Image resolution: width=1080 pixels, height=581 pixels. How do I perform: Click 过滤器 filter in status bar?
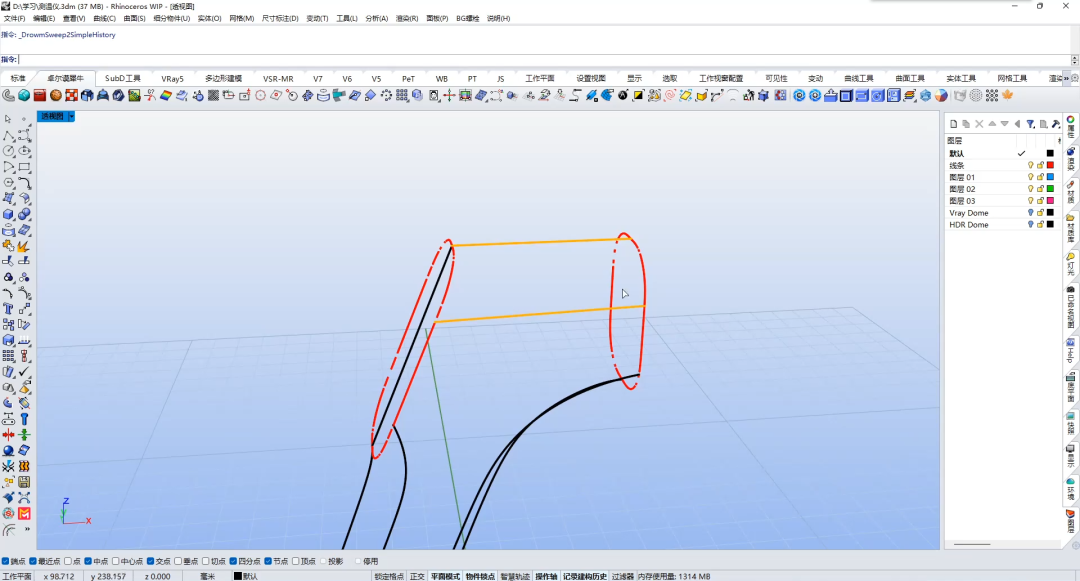click(x=623, y=577)
